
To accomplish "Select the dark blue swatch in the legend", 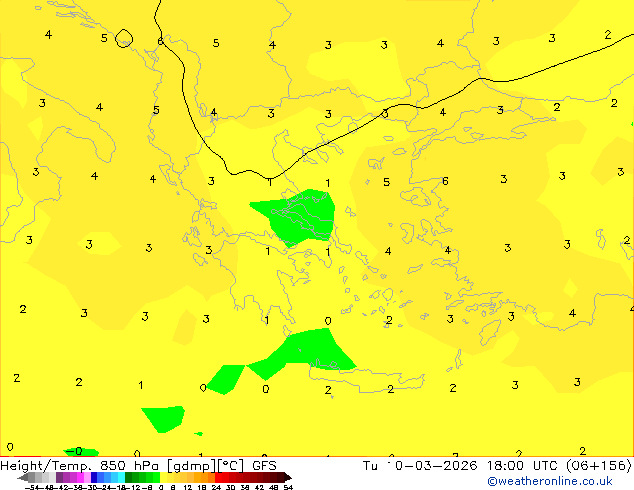I will tap(94, 477).
